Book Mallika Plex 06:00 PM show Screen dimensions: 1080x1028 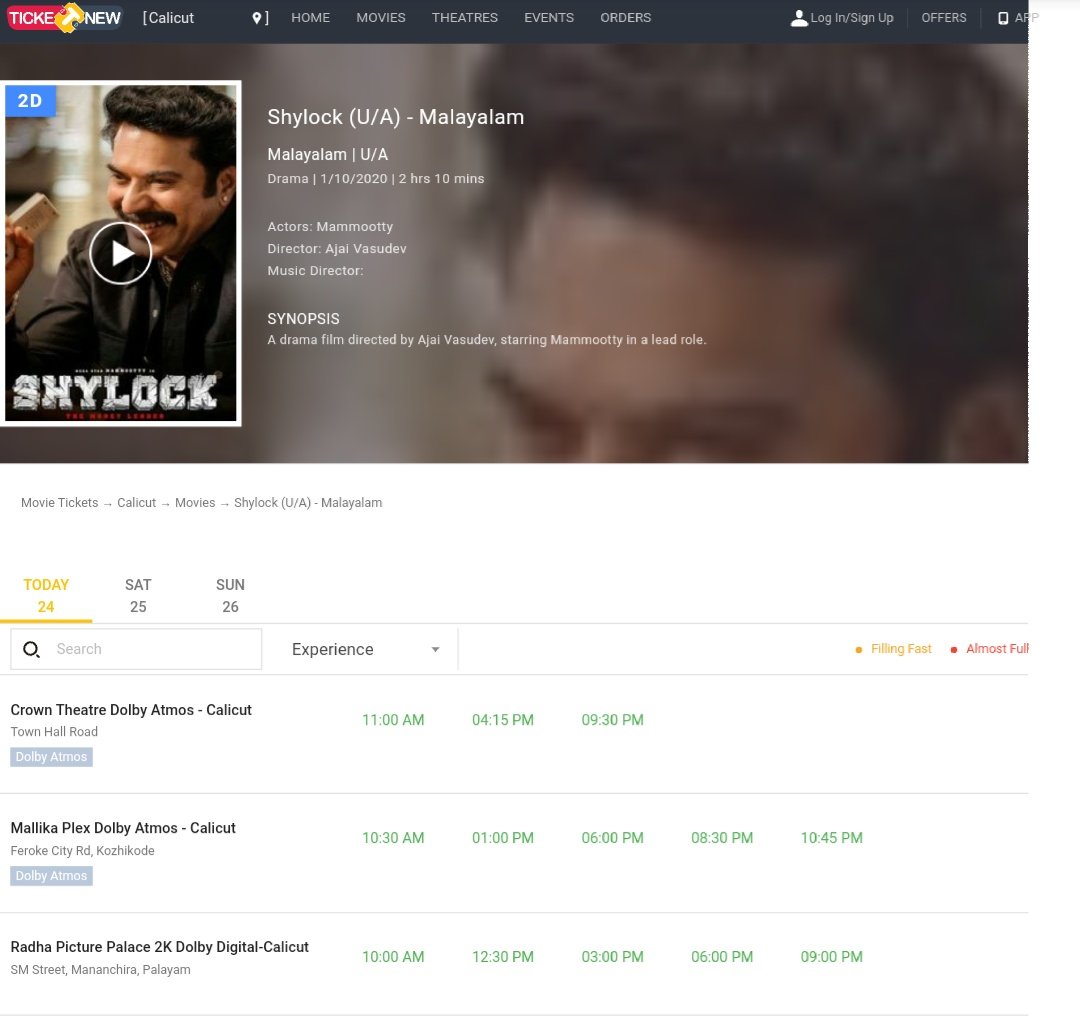pos(612,838)
